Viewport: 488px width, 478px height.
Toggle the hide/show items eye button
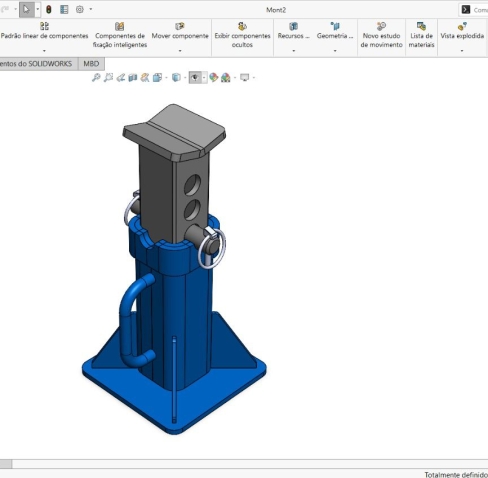click(195, 78)
